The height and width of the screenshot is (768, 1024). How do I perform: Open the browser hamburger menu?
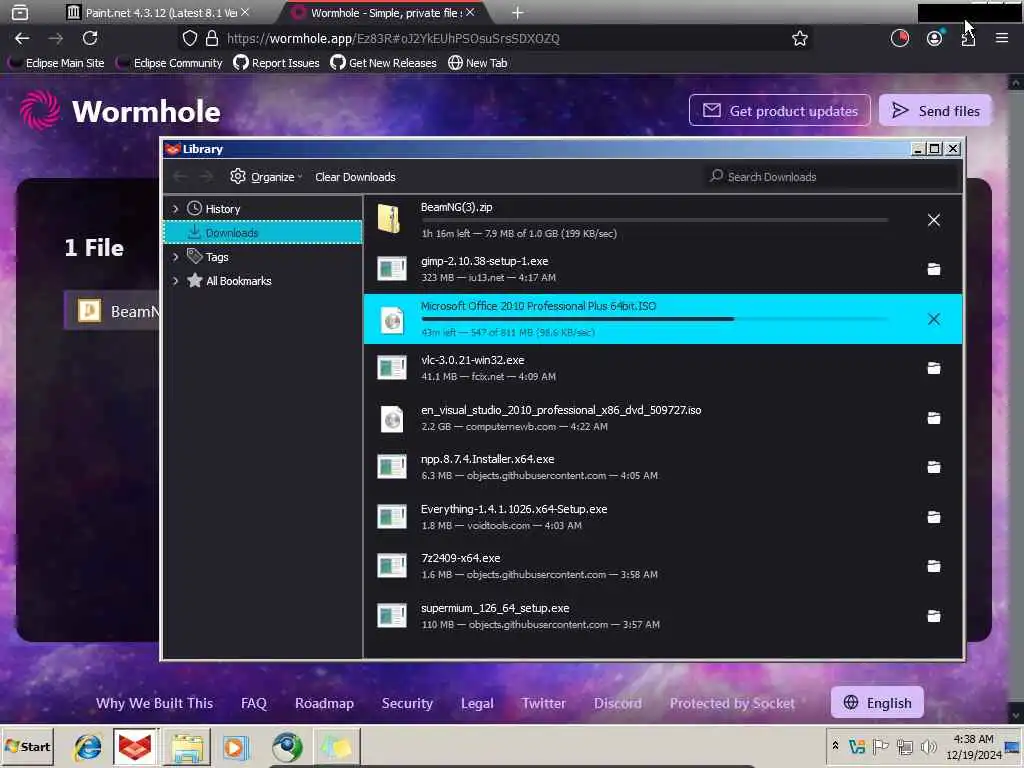[x=1002, y=39]
